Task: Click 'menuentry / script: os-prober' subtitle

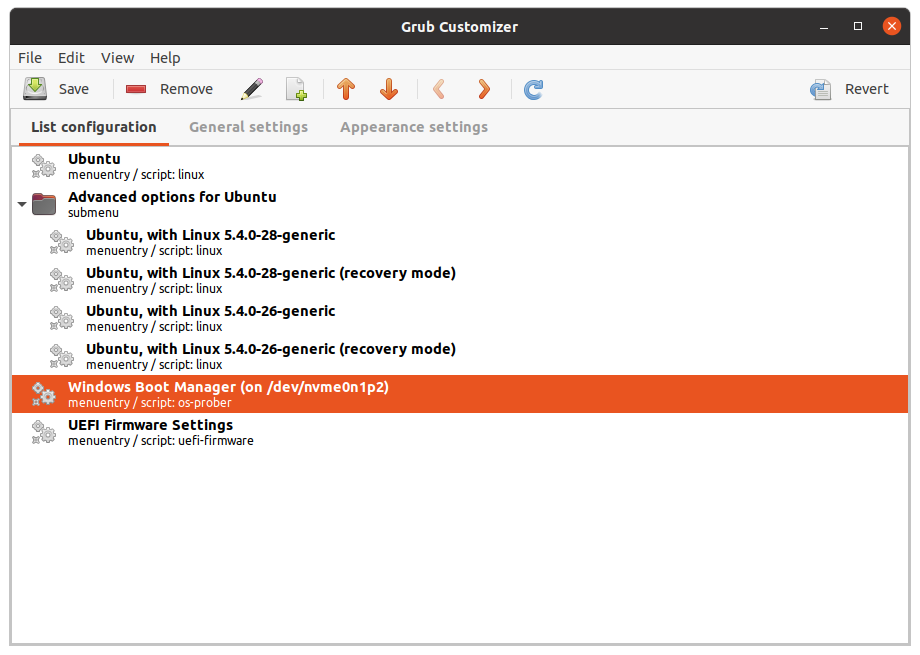Action: pos(150,403)
